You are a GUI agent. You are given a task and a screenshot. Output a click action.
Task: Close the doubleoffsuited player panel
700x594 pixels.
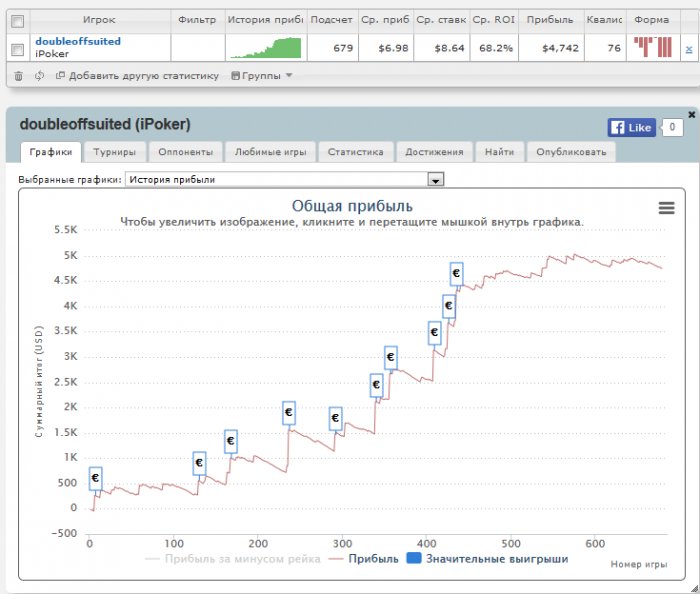pyautogui.click(x=691, y=115)
